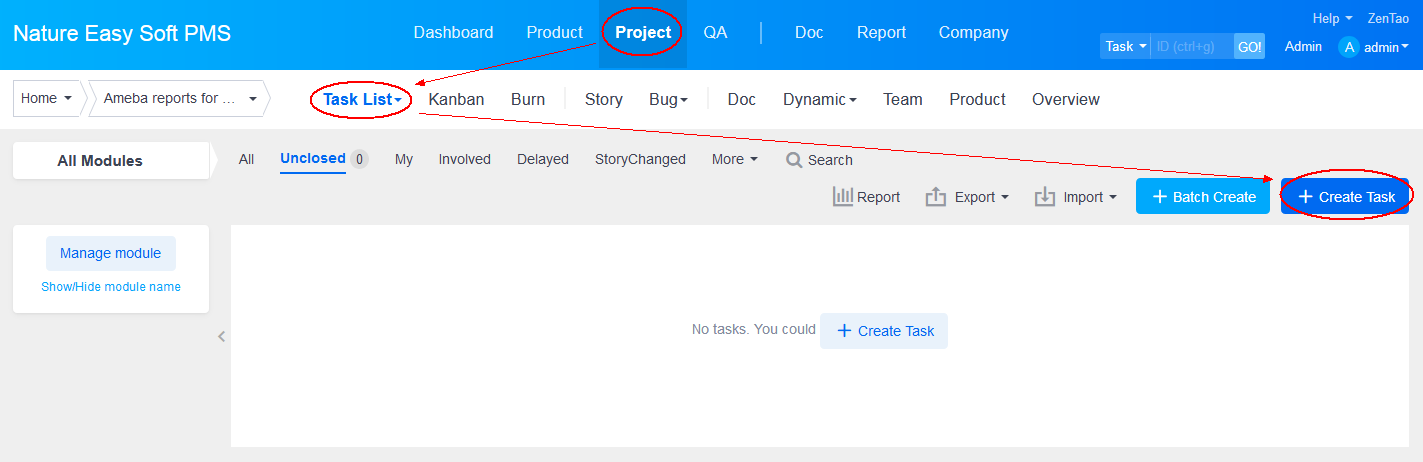Click Create Task link in empty list
Image resolution: width=1423 pixels, height=462 pixels.
pos(884,331)
